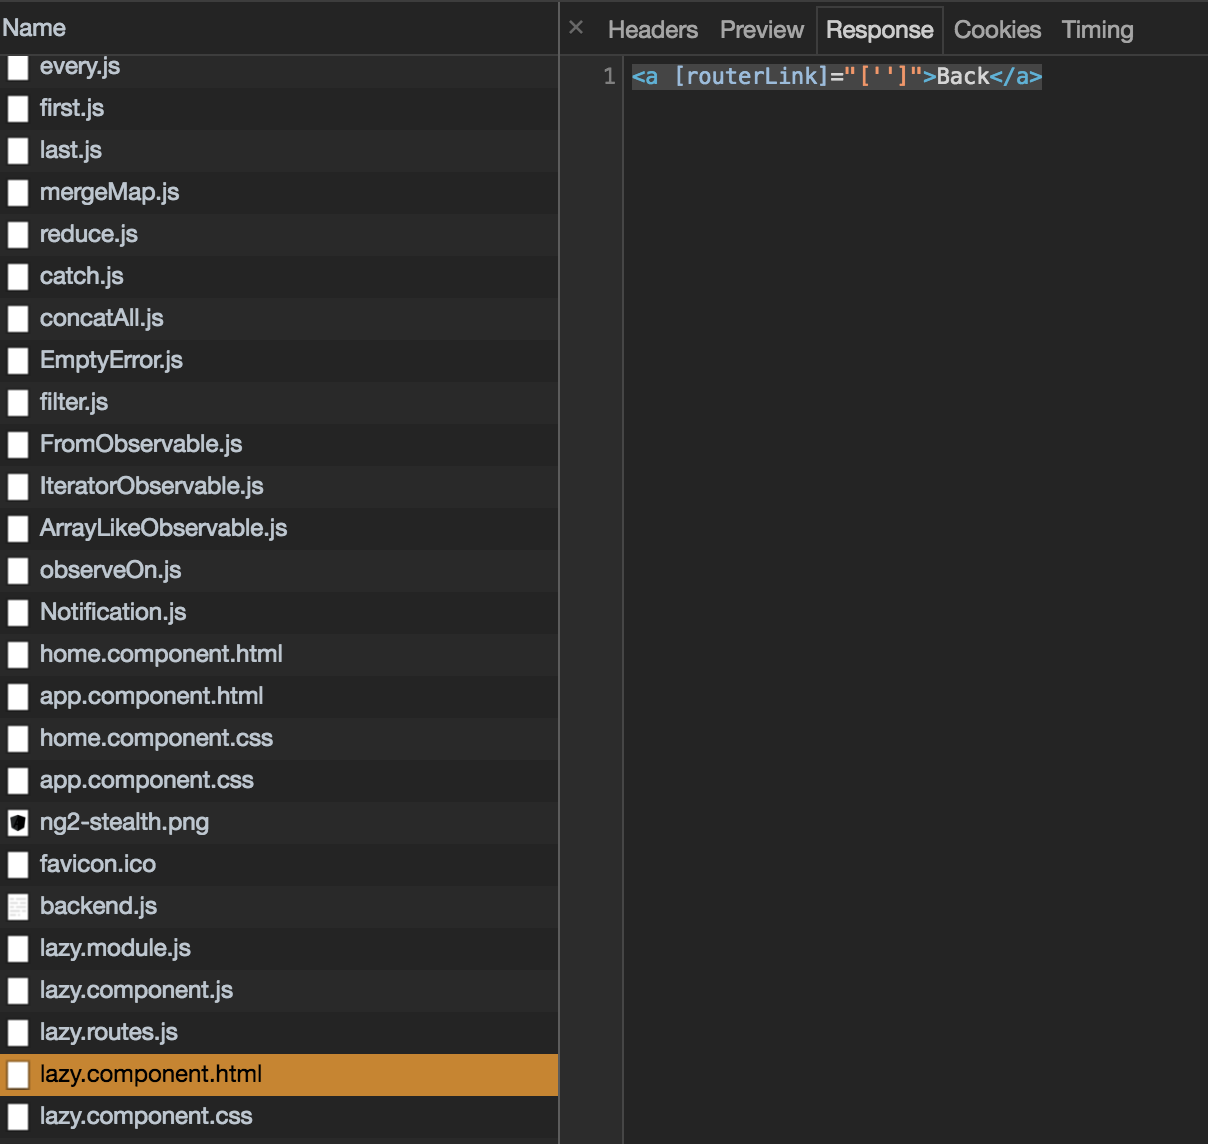The width and height of the screenshot is (1208, 1144).
Task: Click line number 1 in response gutter
Action: [609, 77]
